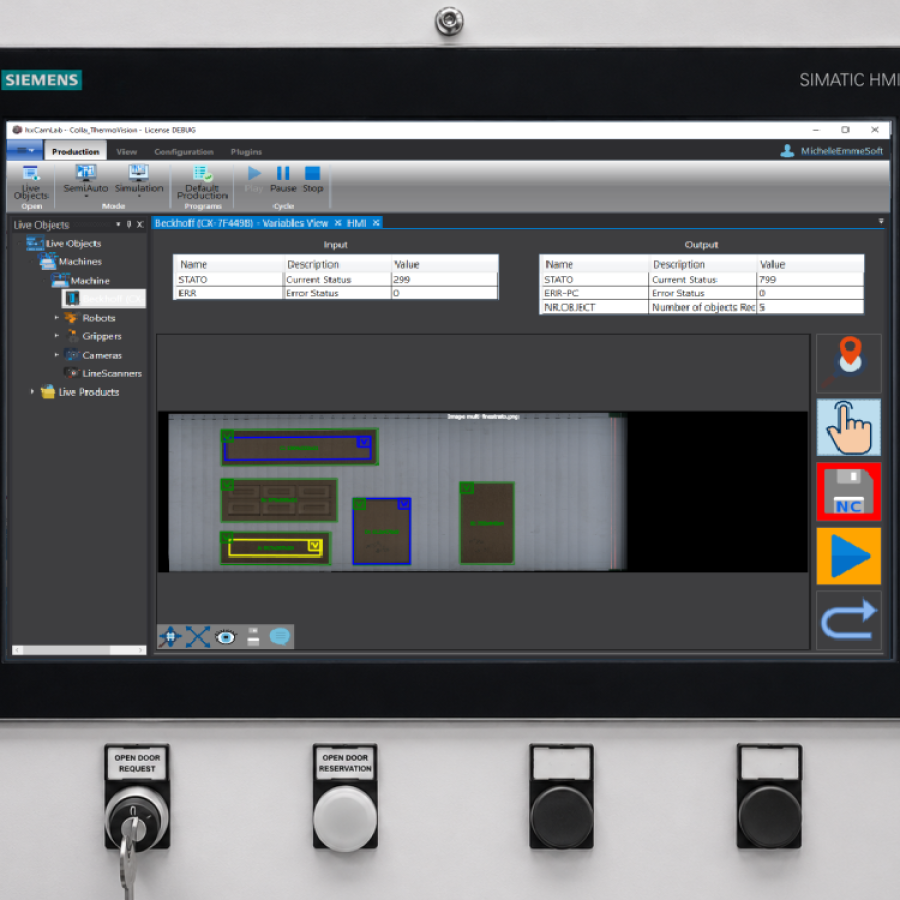Fit image with the crossed-arrows tool
This screenshot has height=900, width=900.
point(197,637)
